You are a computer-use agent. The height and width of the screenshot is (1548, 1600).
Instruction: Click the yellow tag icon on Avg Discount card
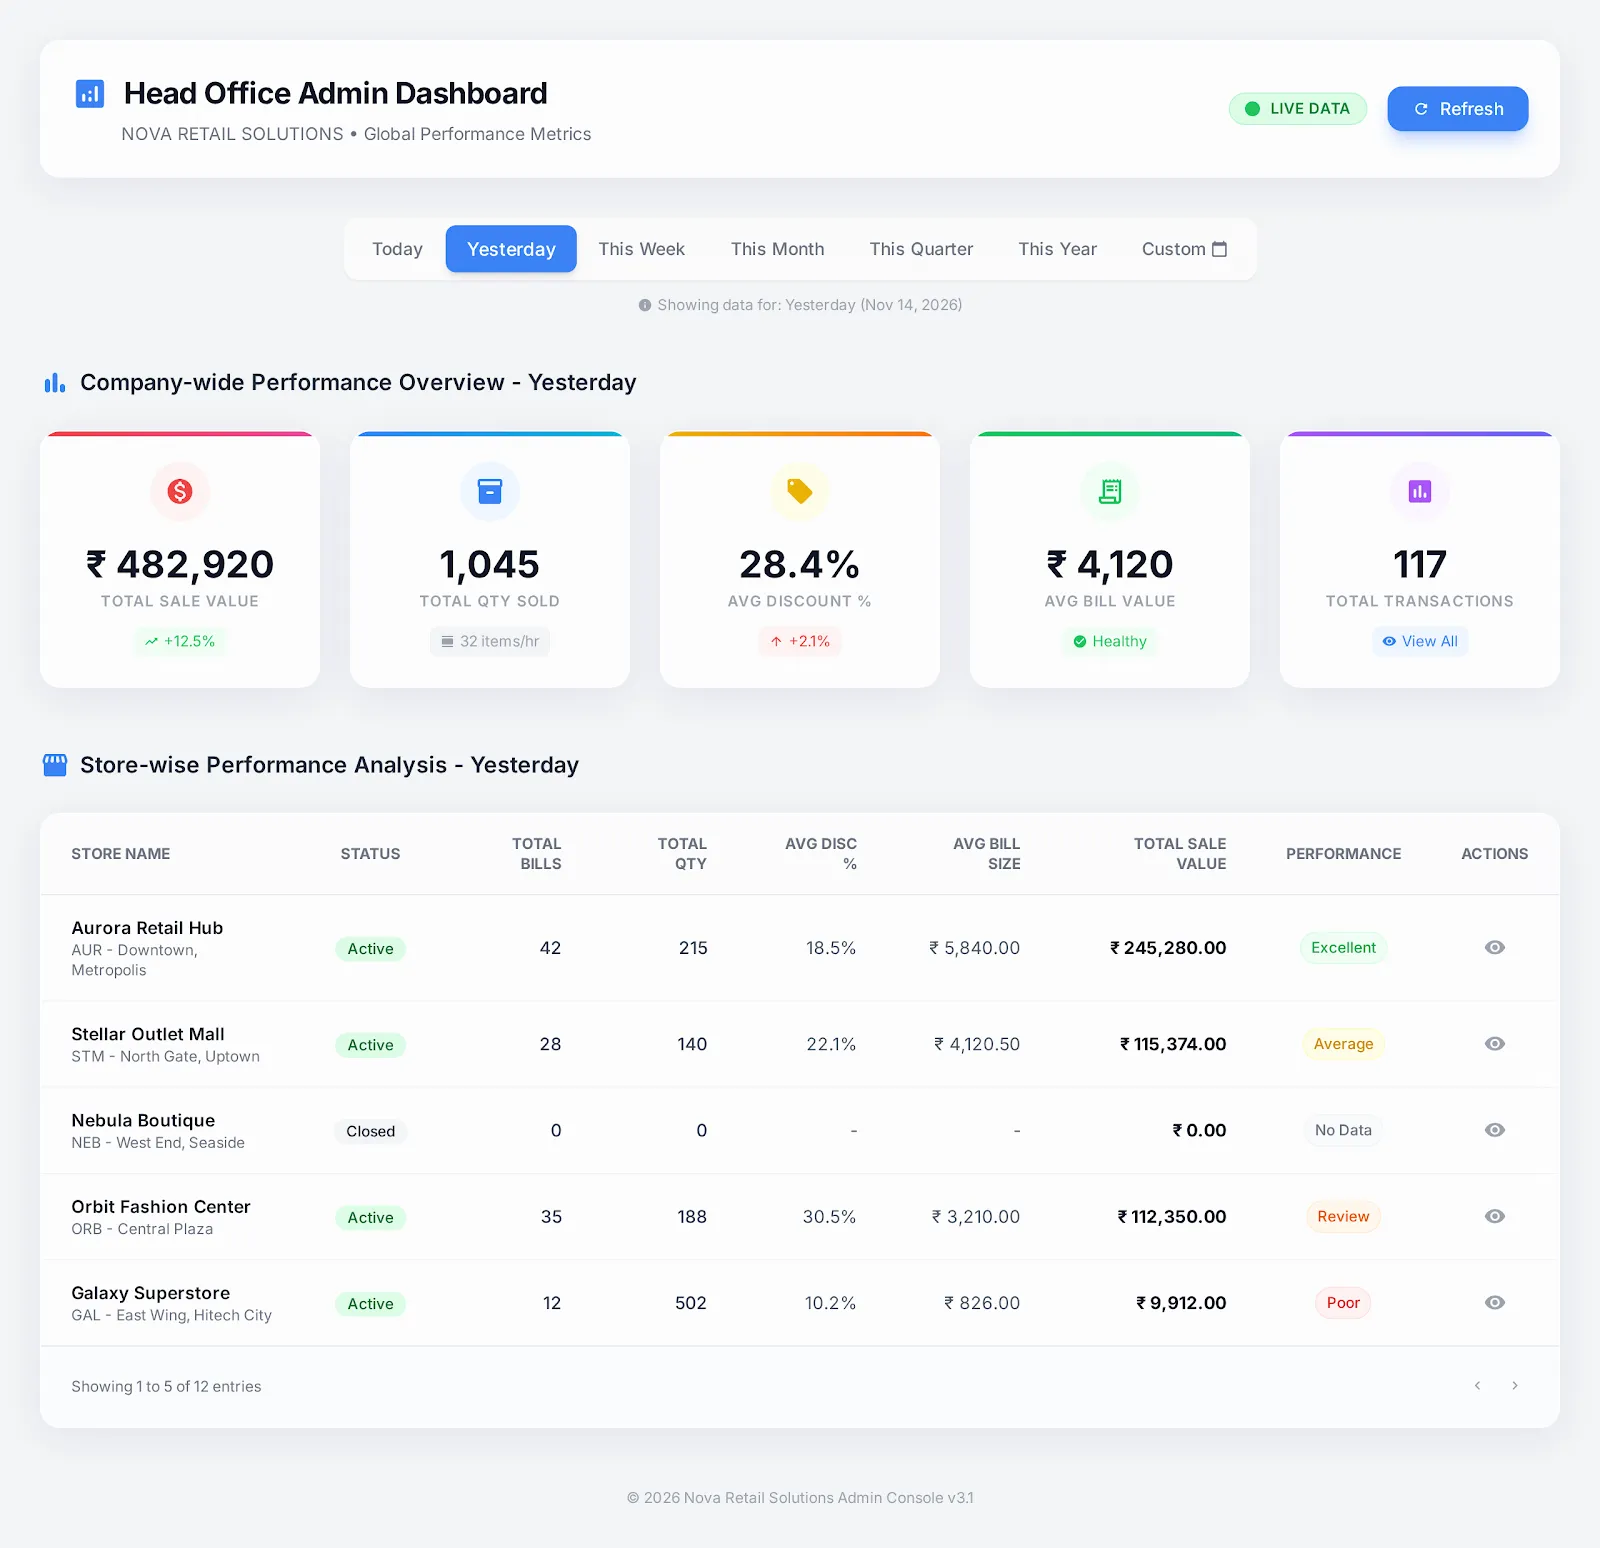[x=799, y=491]
